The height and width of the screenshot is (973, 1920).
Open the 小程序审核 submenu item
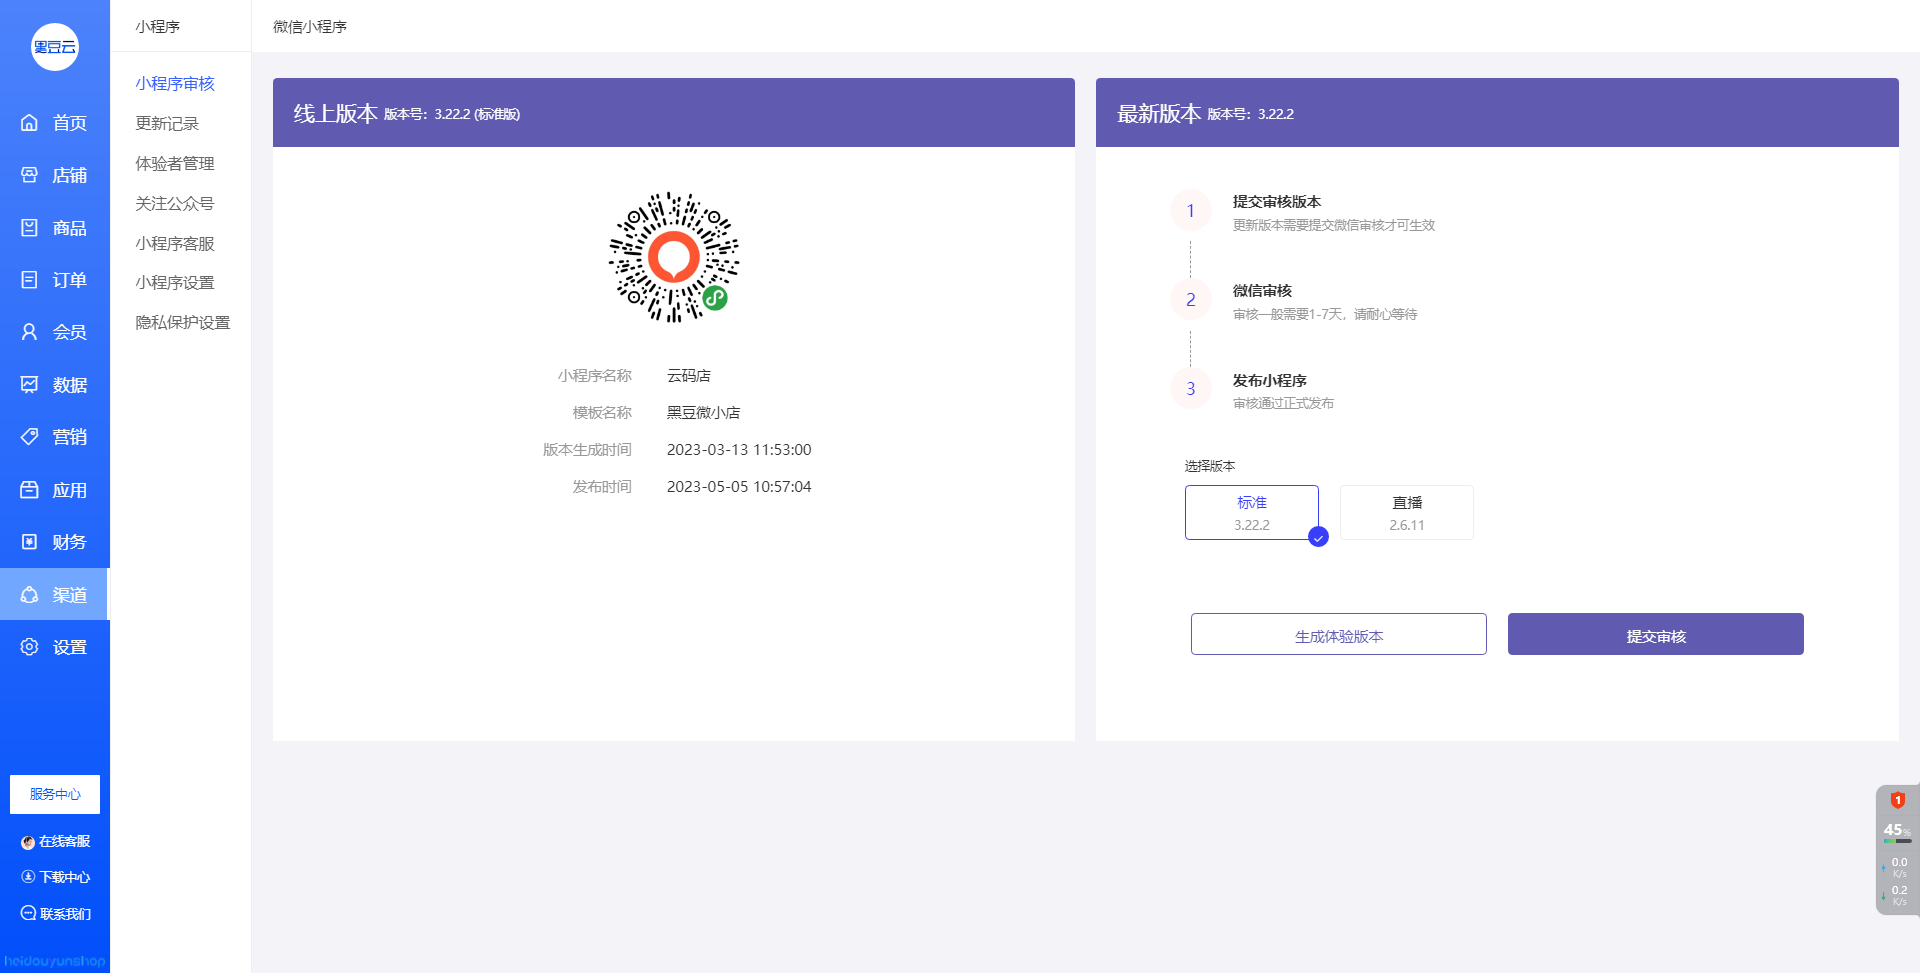point(175,84)
